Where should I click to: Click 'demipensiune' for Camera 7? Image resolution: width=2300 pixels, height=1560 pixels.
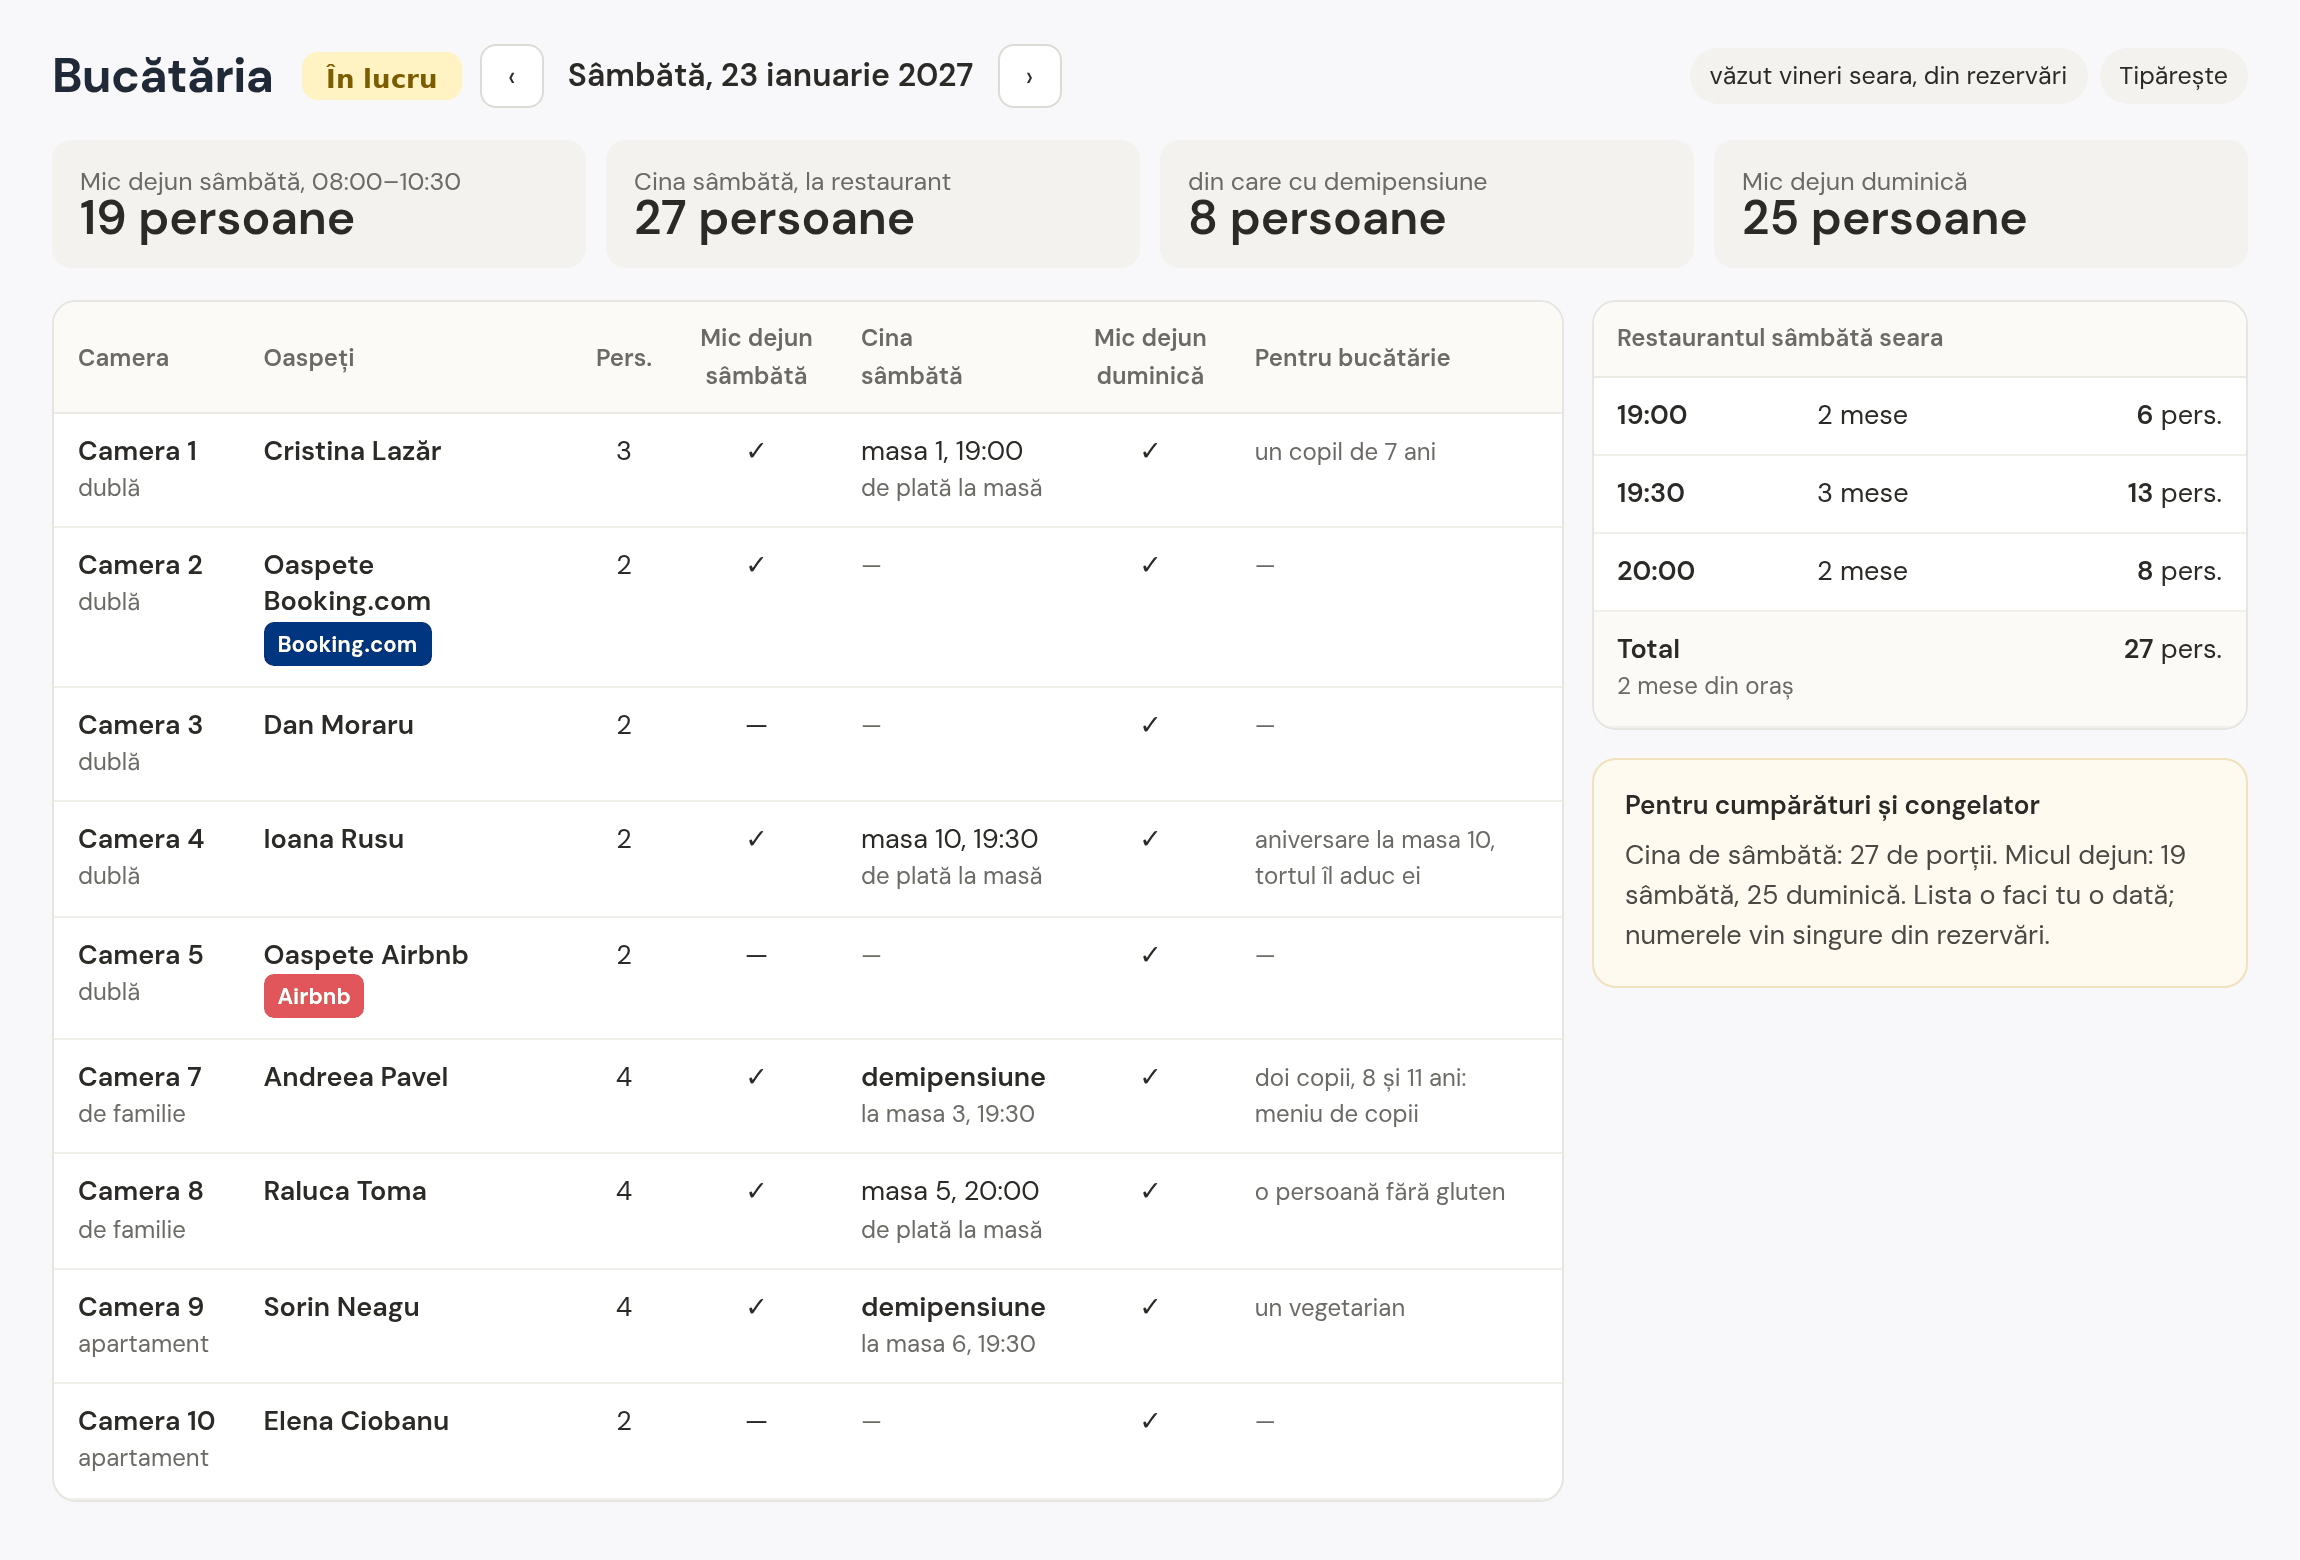point(953,1077)
